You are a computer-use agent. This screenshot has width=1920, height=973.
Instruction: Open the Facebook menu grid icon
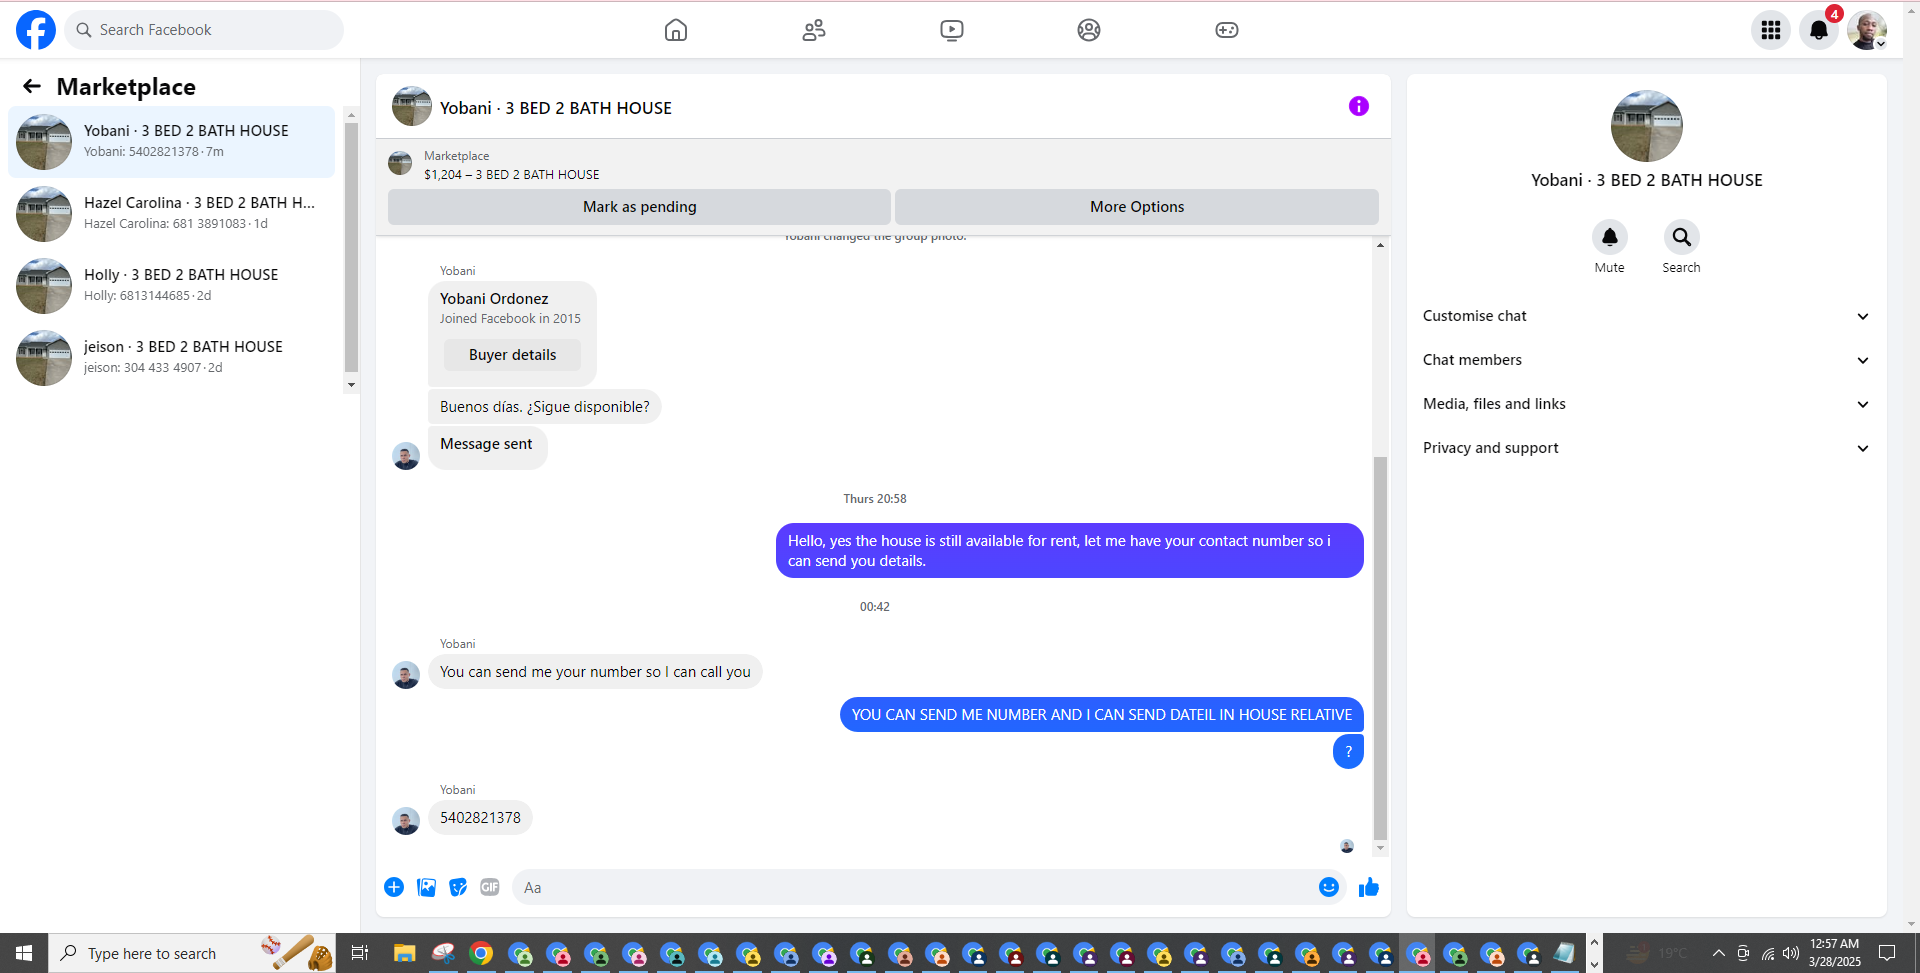(x=1771, y=30)
